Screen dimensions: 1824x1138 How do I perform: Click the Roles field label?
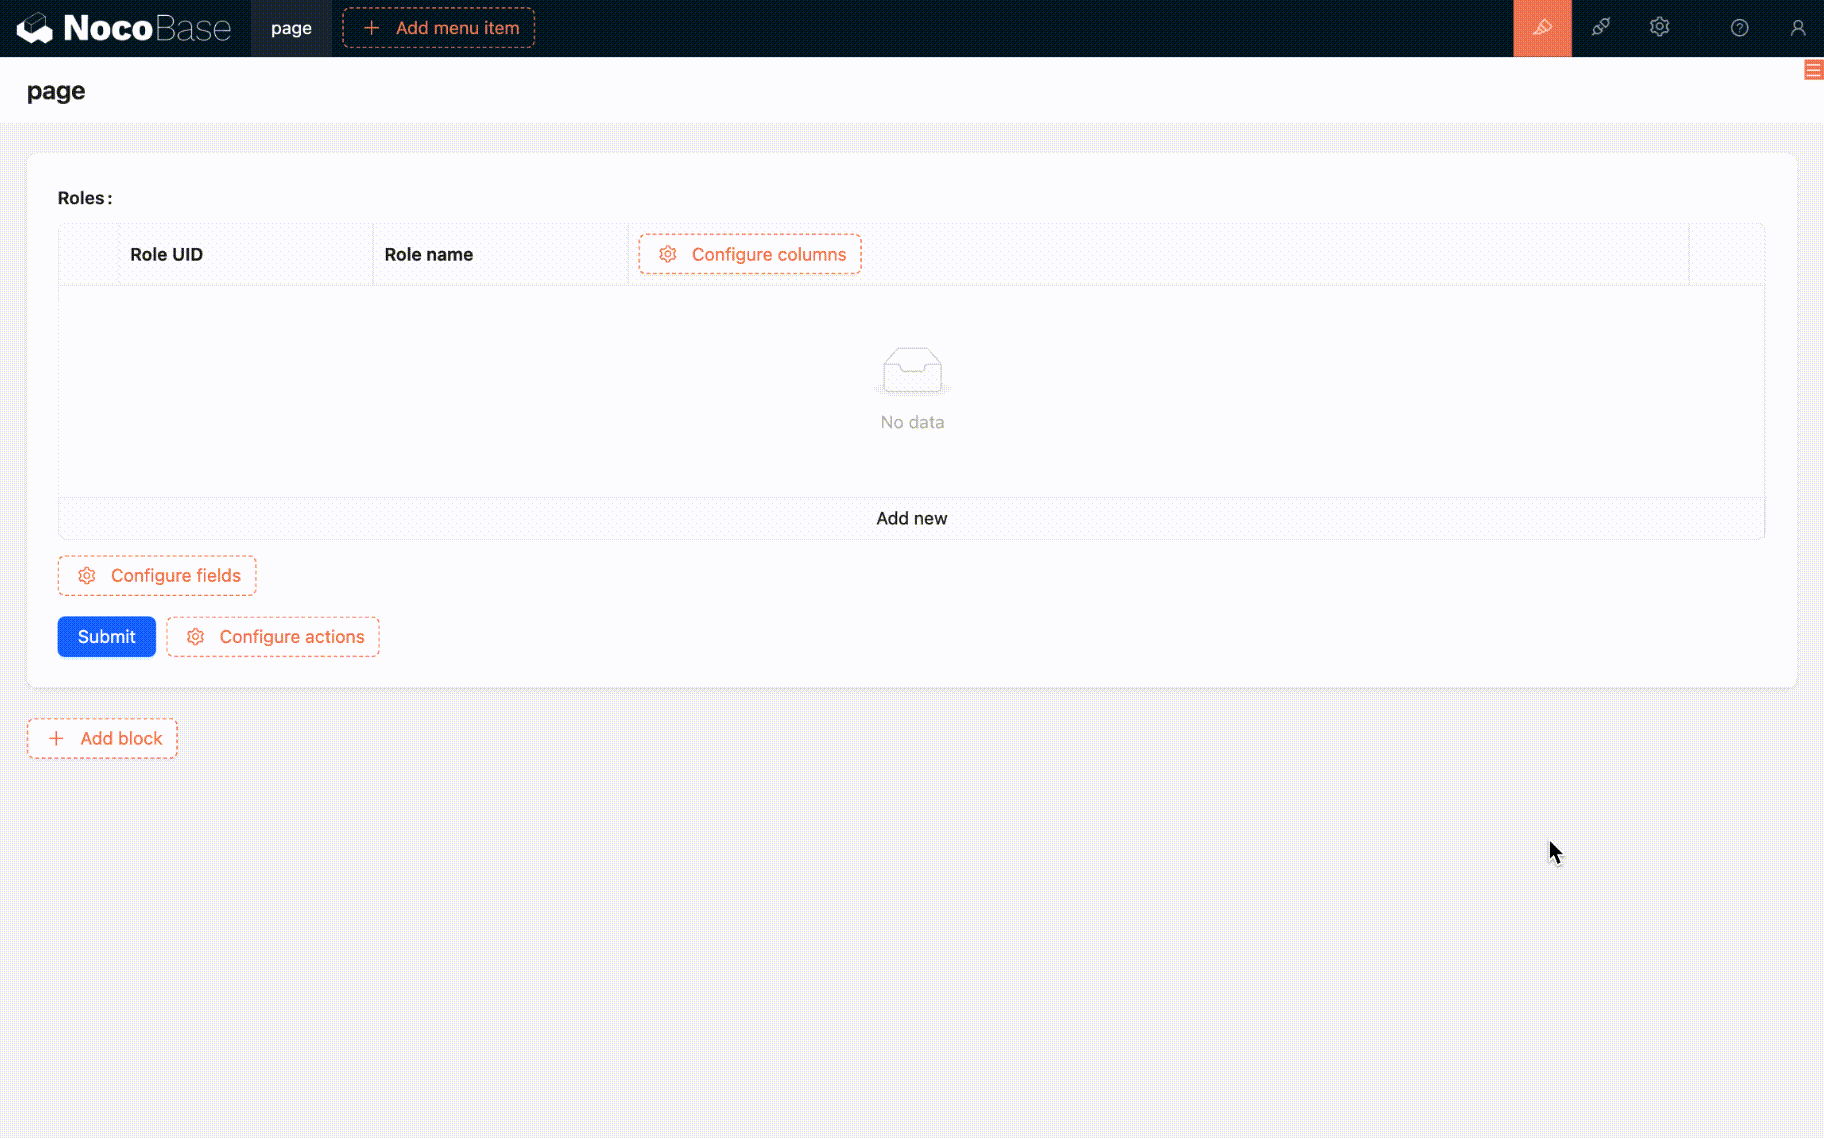click(82, 198)
